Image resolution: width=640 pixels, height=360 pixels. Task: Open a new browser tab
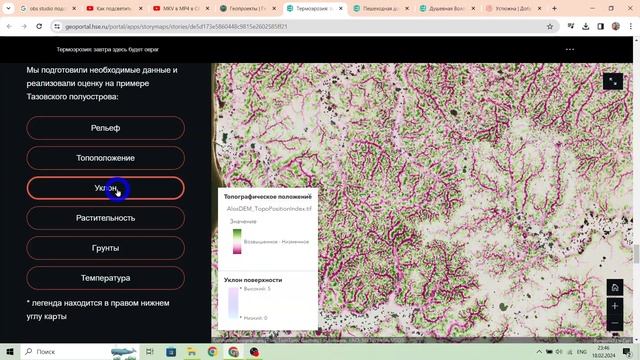[554, 8]
